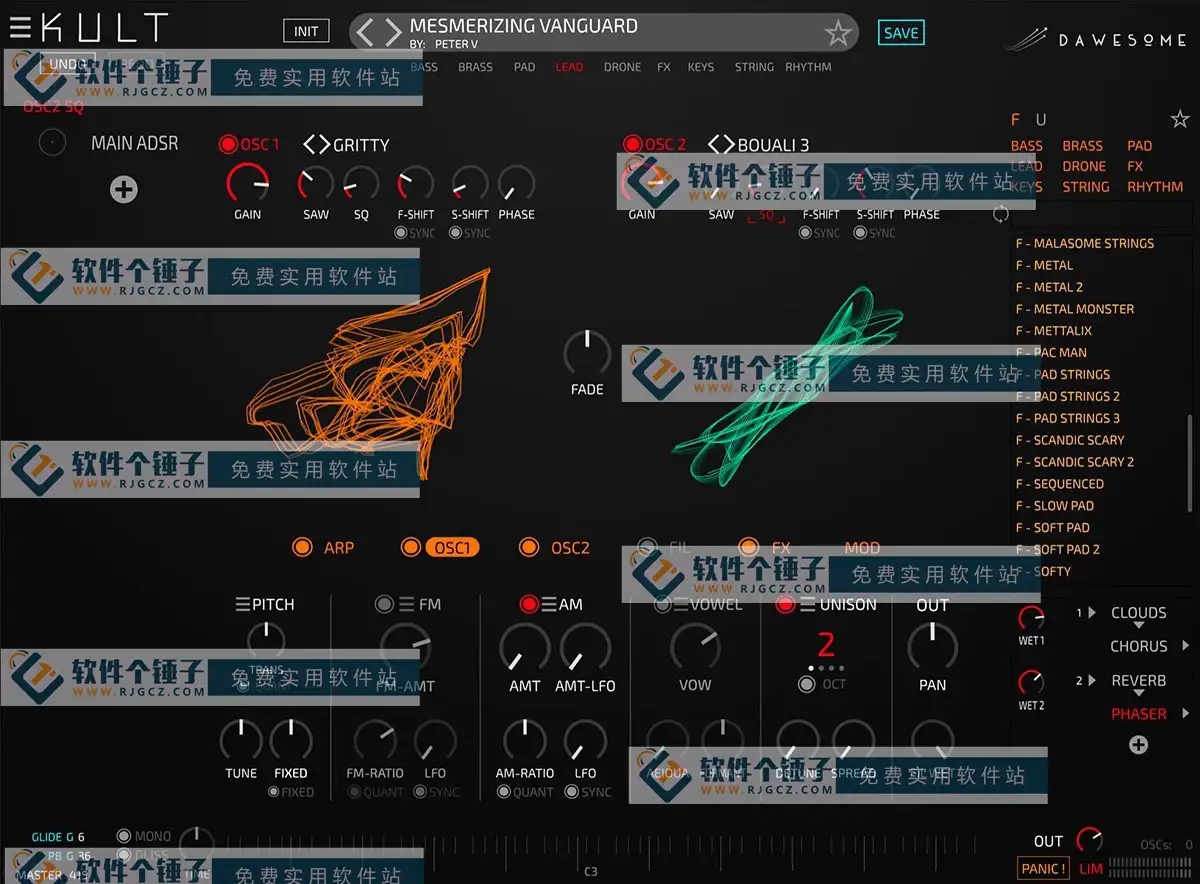Expand the CHORUS effect arrow
This screenshot has width=1200, height=884.
(1186, 646)
